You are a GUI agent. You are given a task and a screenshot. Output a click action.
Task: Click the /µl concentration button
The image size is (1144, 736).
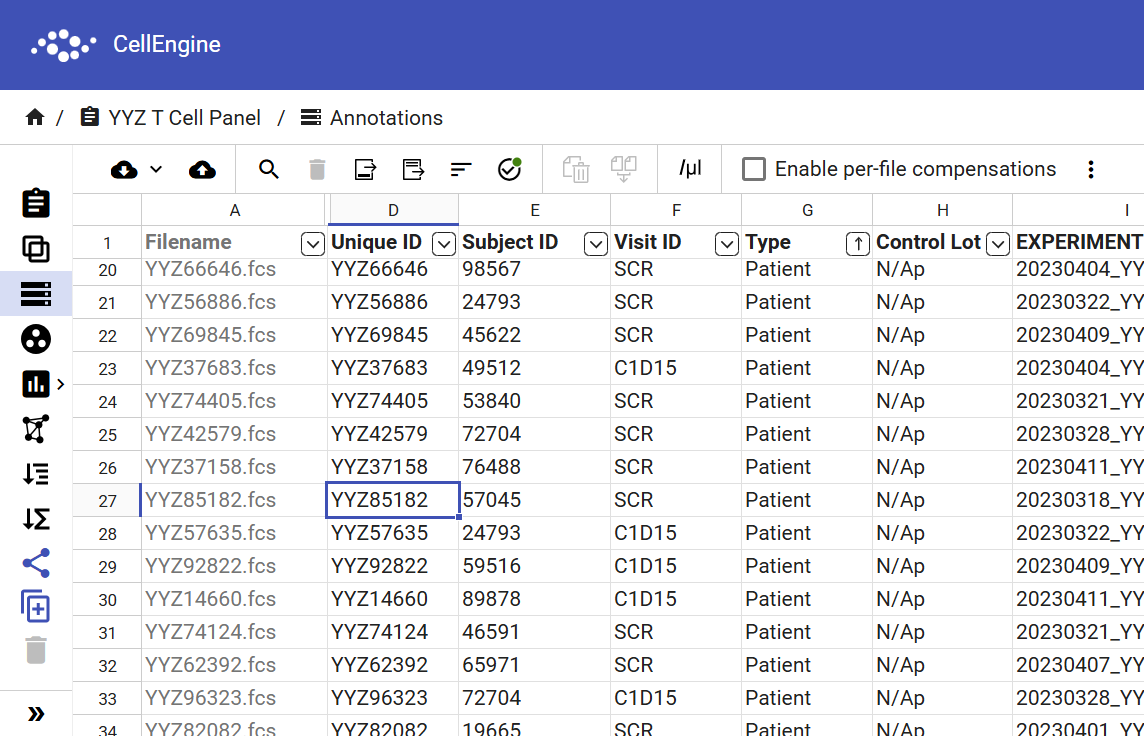[x=689, y=168]
